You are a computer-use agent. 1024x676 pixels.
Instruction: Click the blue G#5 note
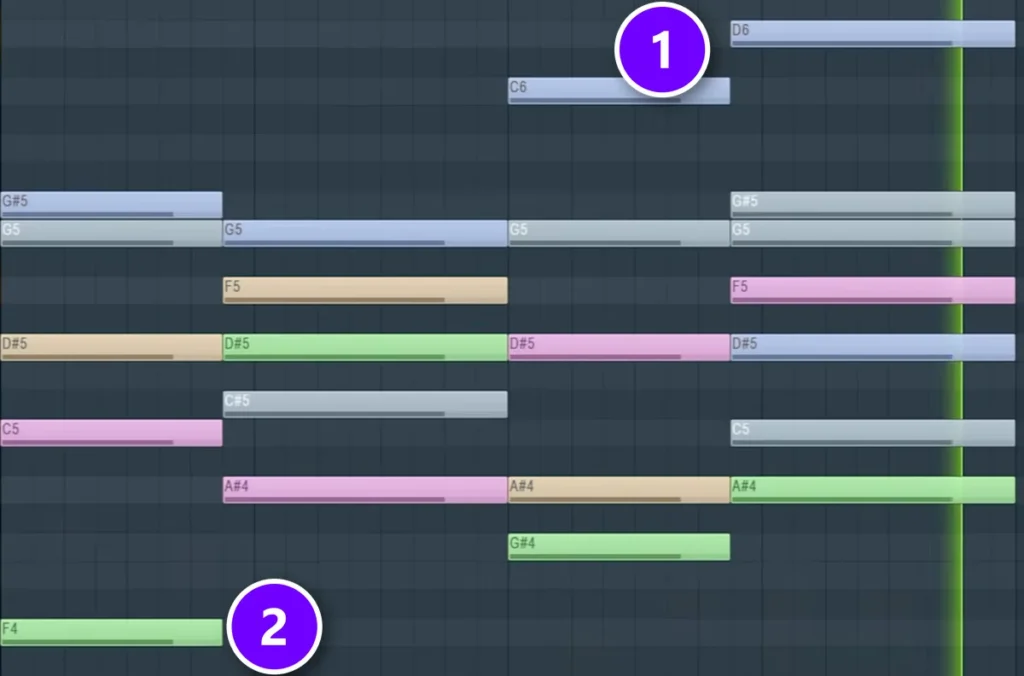[111, 204]
